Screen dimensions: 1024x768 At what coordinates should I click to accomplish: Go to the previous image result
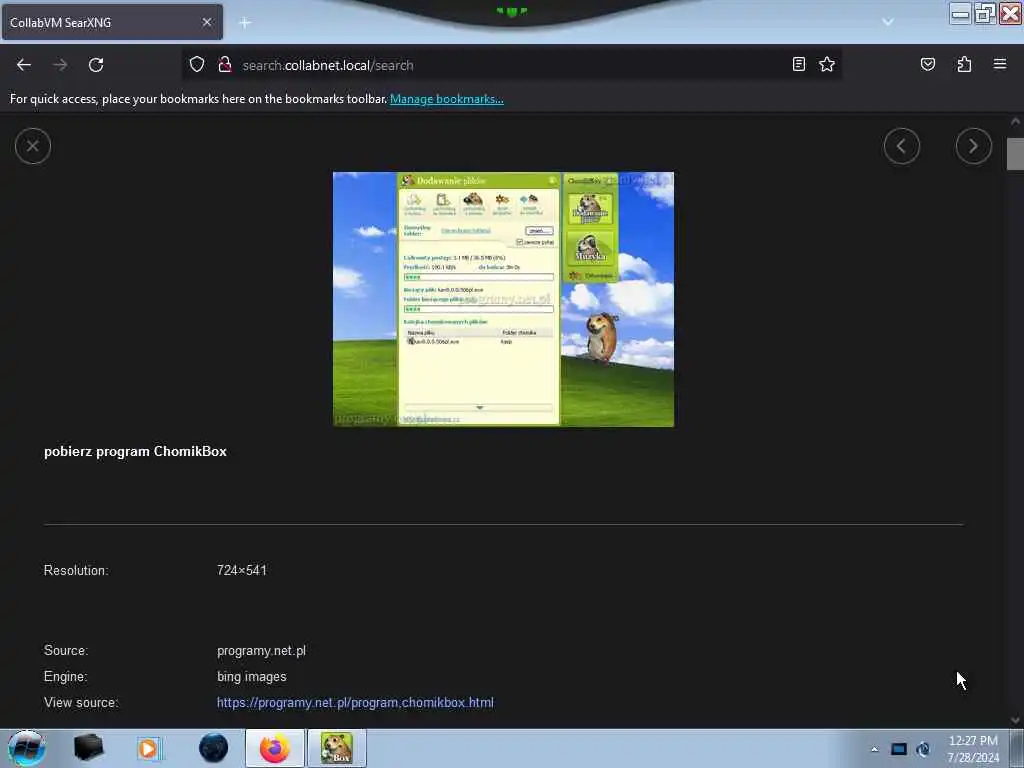pos(902,146)
